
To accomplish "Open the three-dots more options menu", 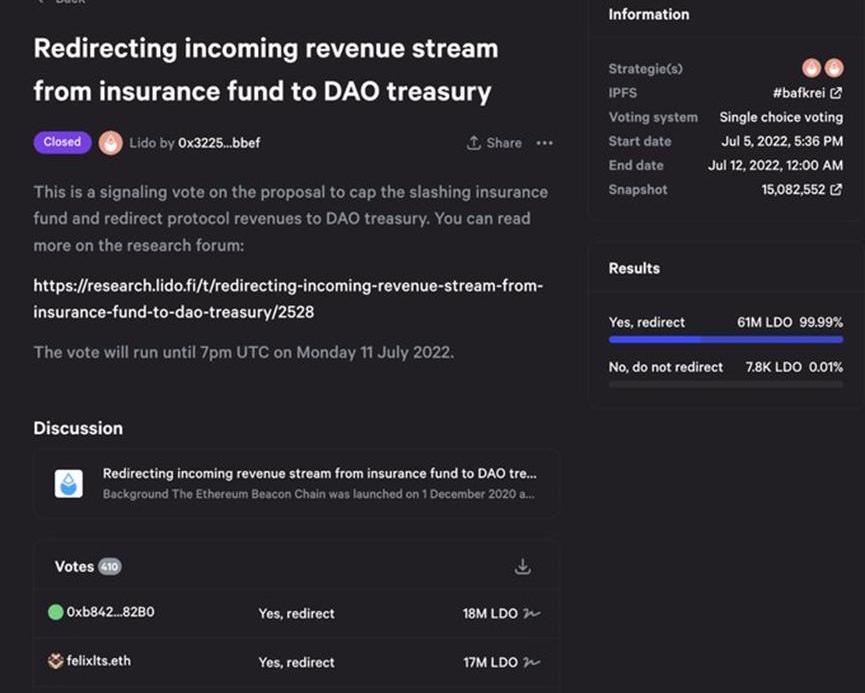I will click(x=544, y=143).
